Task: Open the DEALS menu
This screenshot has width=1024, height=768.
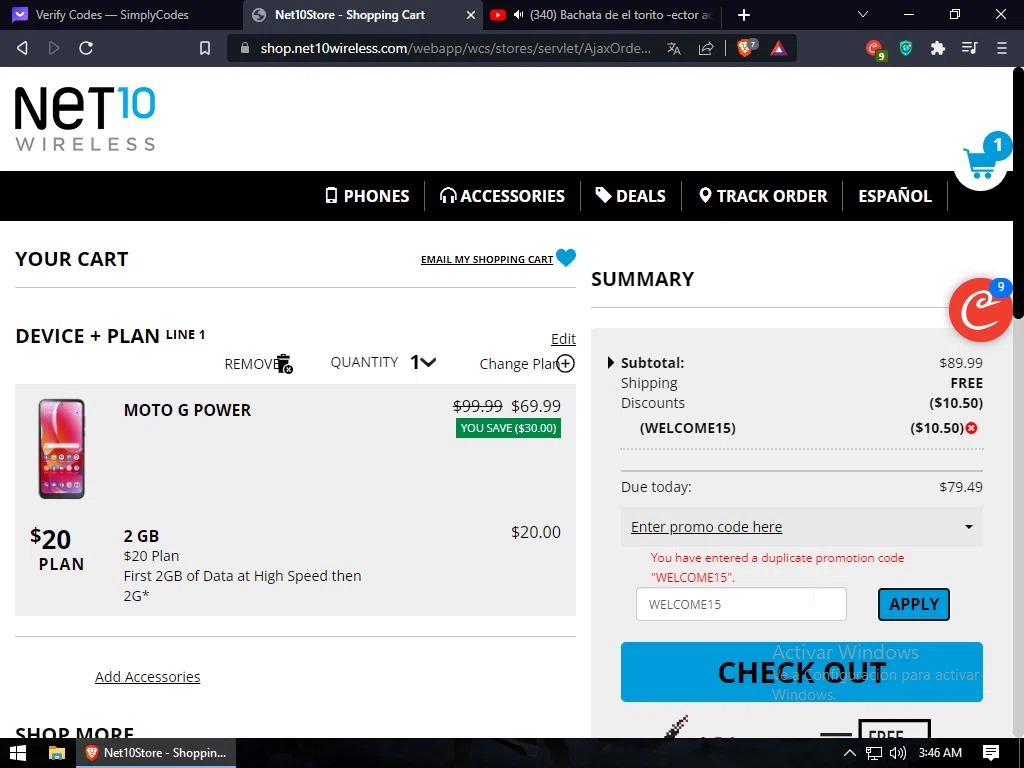Action: coord(631,196)
